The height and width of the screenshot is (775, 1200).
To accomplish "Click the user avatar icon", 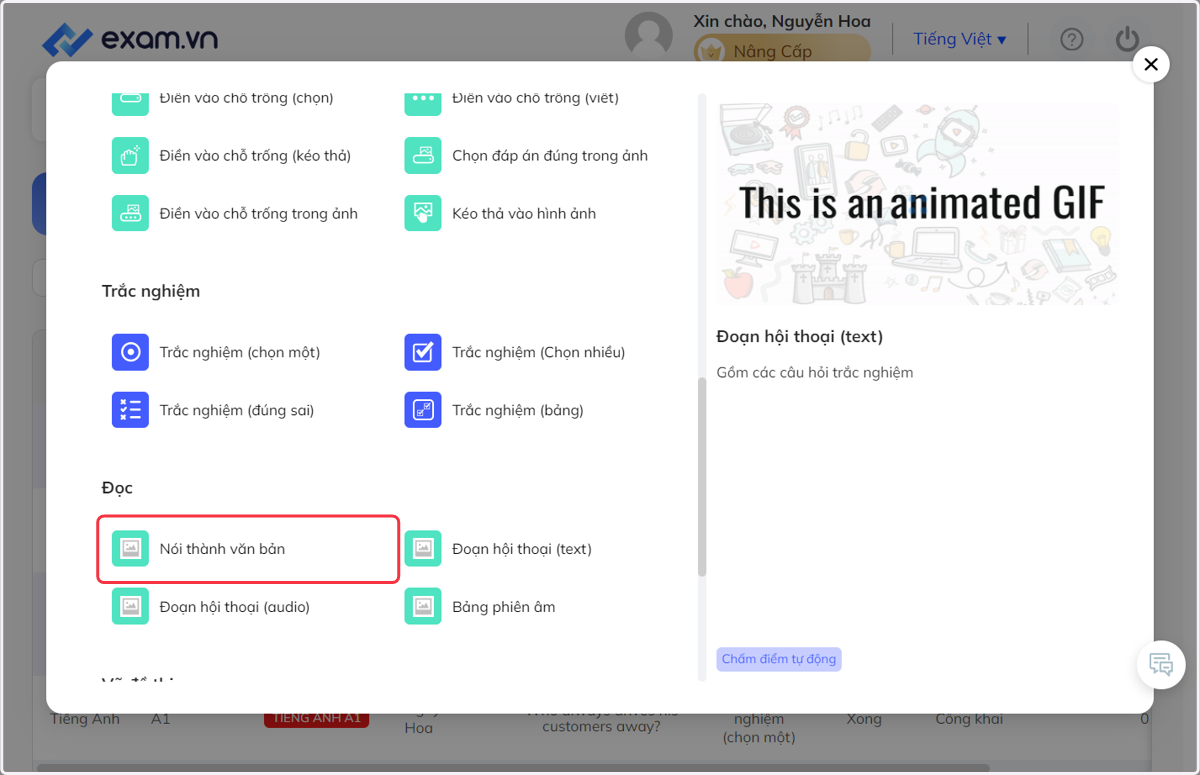I will [649, 37].
